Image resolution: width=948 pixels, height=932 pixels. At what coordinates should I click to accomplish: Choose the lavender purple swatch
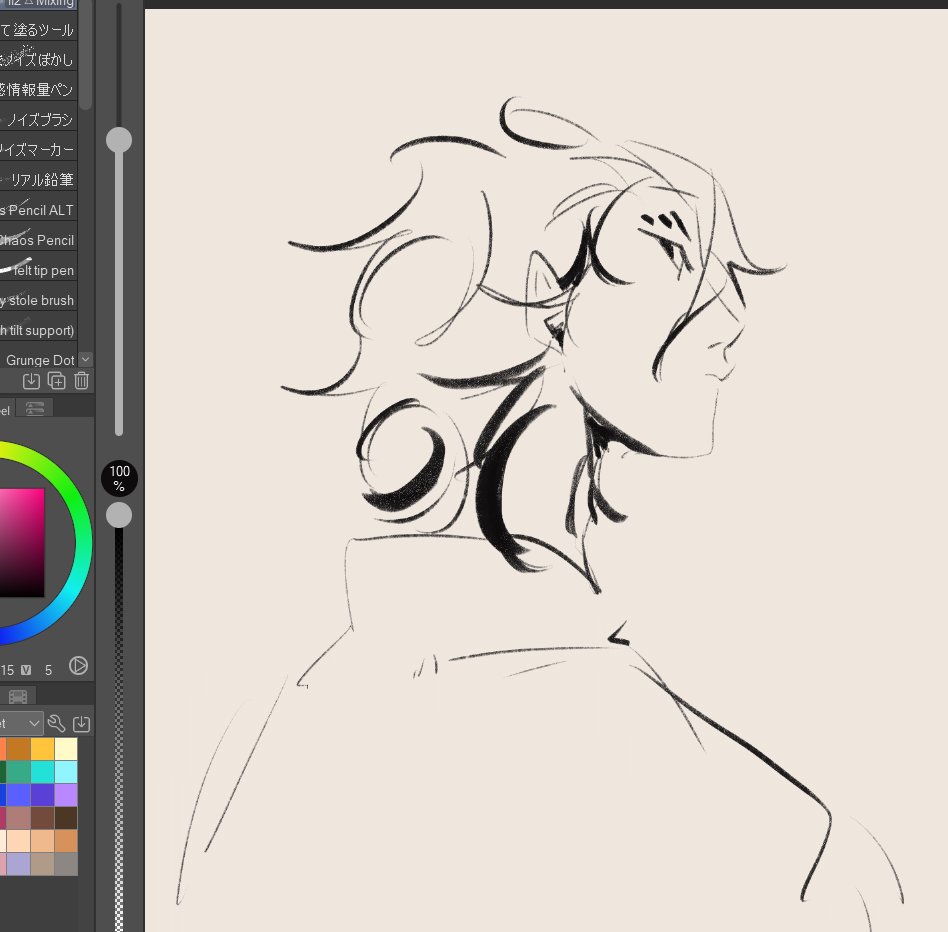(x=66, y=795)
